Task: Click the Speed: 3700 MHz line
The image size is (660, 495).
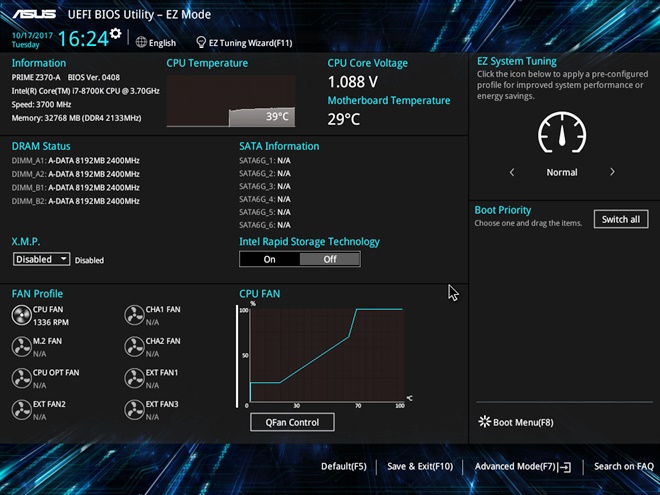Action: [41, 104]
